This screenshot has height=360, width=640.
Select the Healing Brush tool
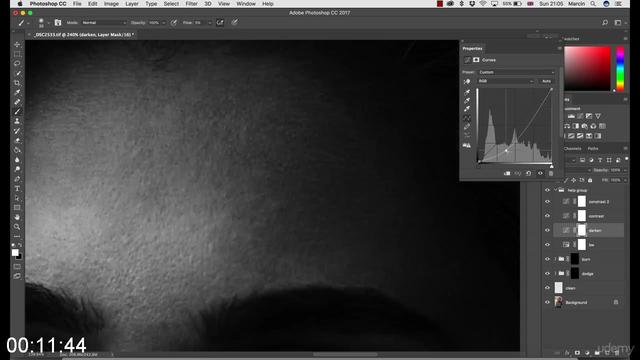pos(17,102)
